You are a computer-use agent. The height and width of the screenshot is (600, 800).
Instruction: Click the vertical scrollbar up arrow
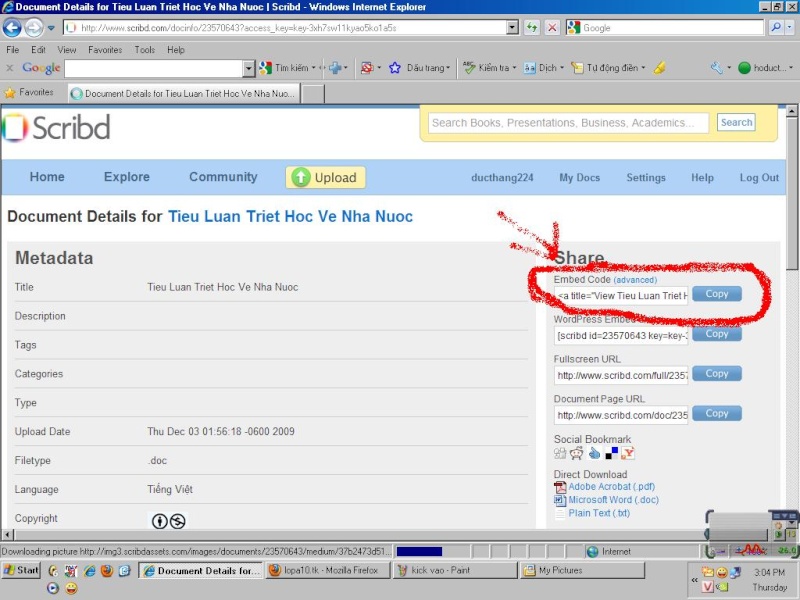[791, 111]
